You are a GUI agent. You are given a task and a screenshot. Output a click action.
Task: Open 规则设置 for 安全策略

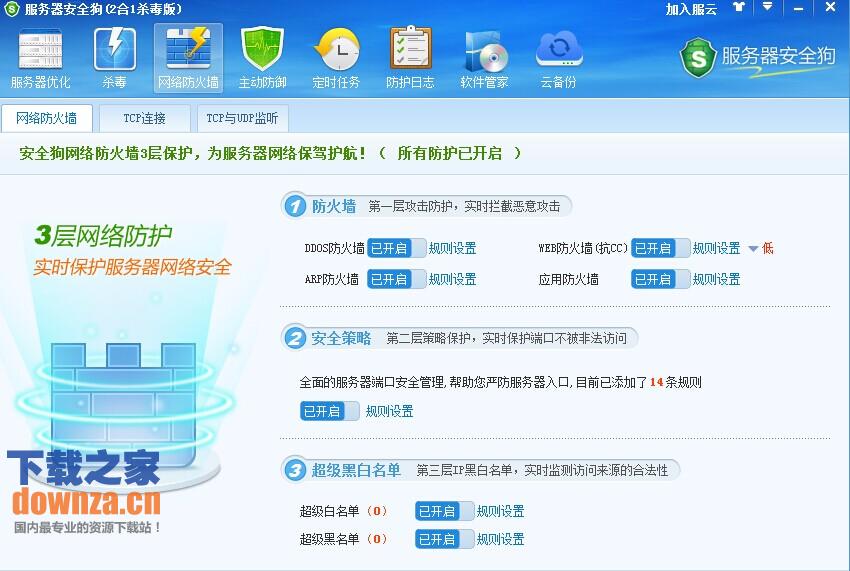click(x=389, y=411)
